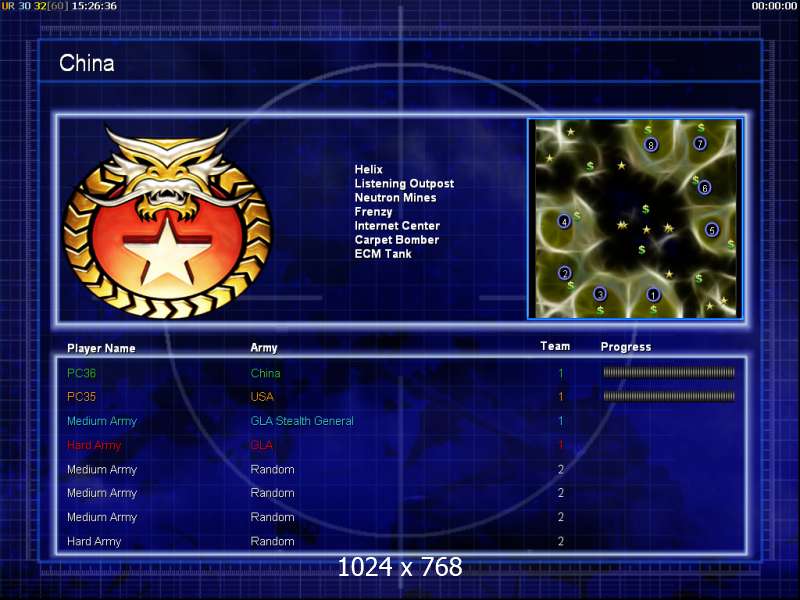Click the 15:26:36 clock readout
Image resolution: width=800 pixels, height=600 pixels.
click(x=94, y=6)
